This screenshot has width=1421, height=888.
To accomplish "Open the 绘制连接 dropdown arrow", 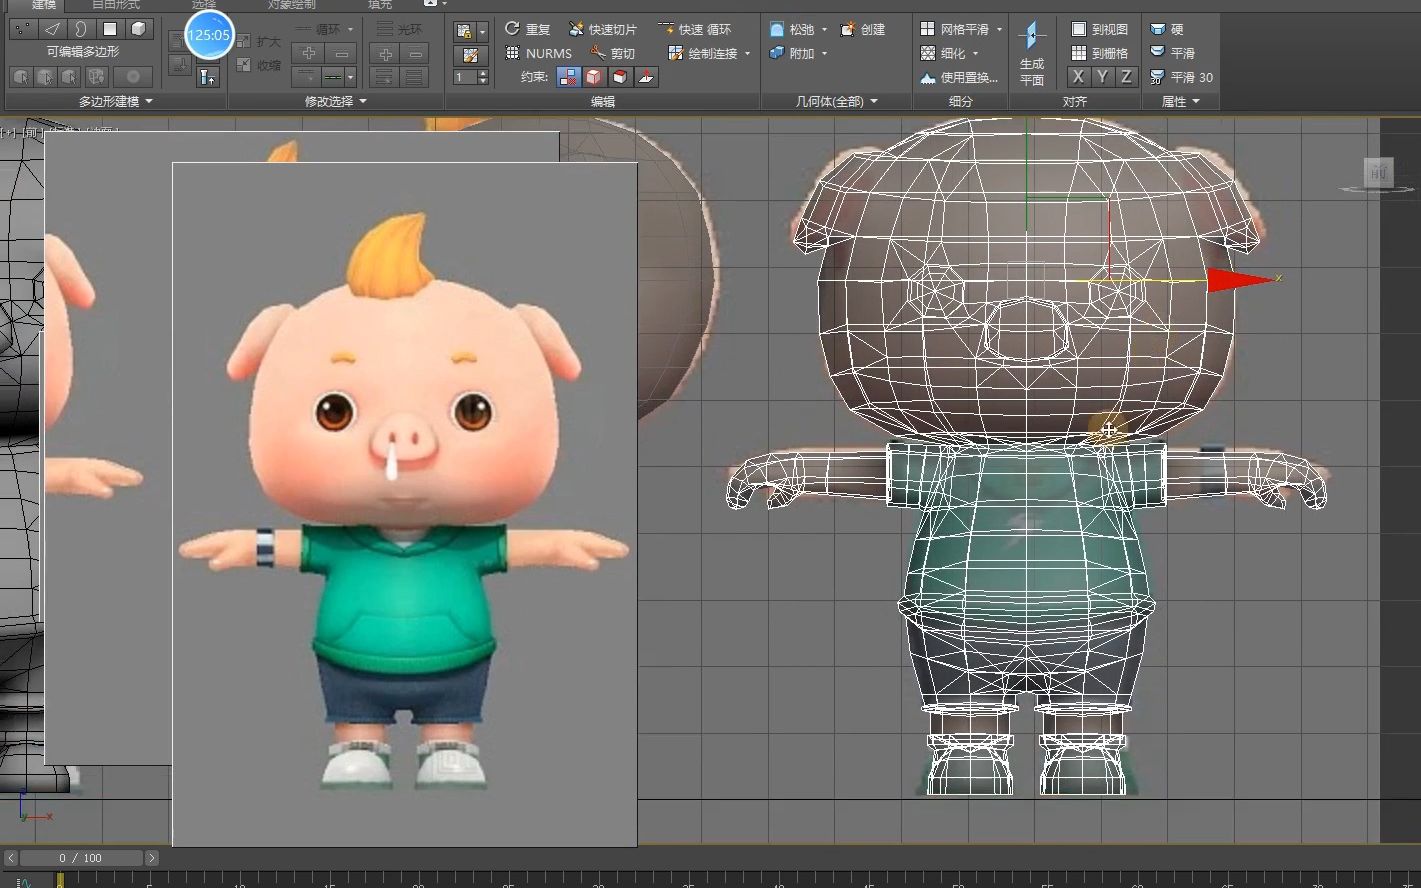I will [x=747, y=54].
